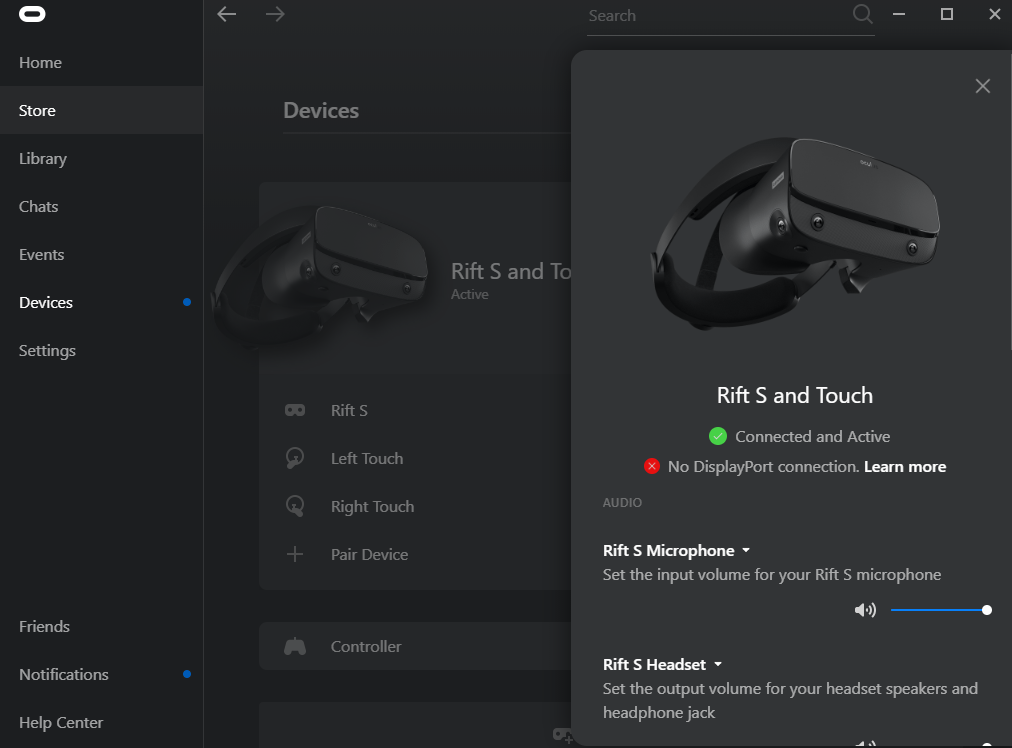Open Settings from the sidebar
This screenshot has width=1012, height=748.
(47, 350)
